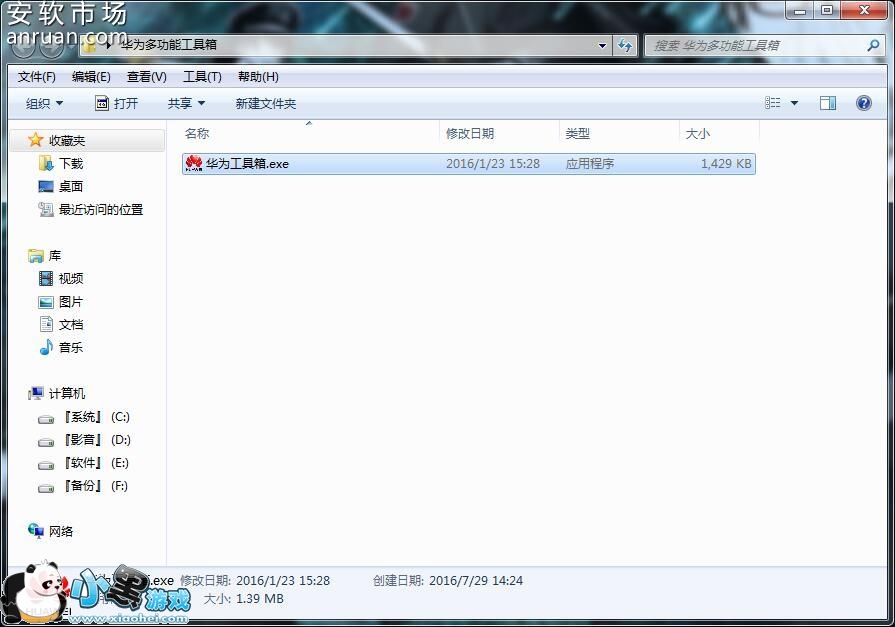Open 图片 library
The image size is (895, 627).
point(71,302)
